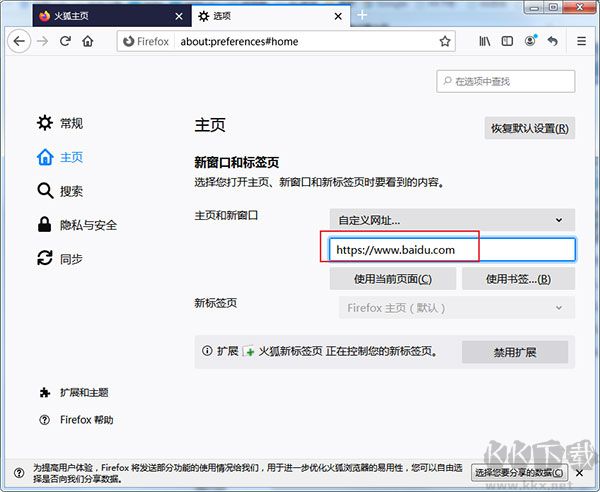Image resolution: width=600 pixels, height=492 pixels.
Task: Open the 搜索 settings category
Action: (60, 191)
